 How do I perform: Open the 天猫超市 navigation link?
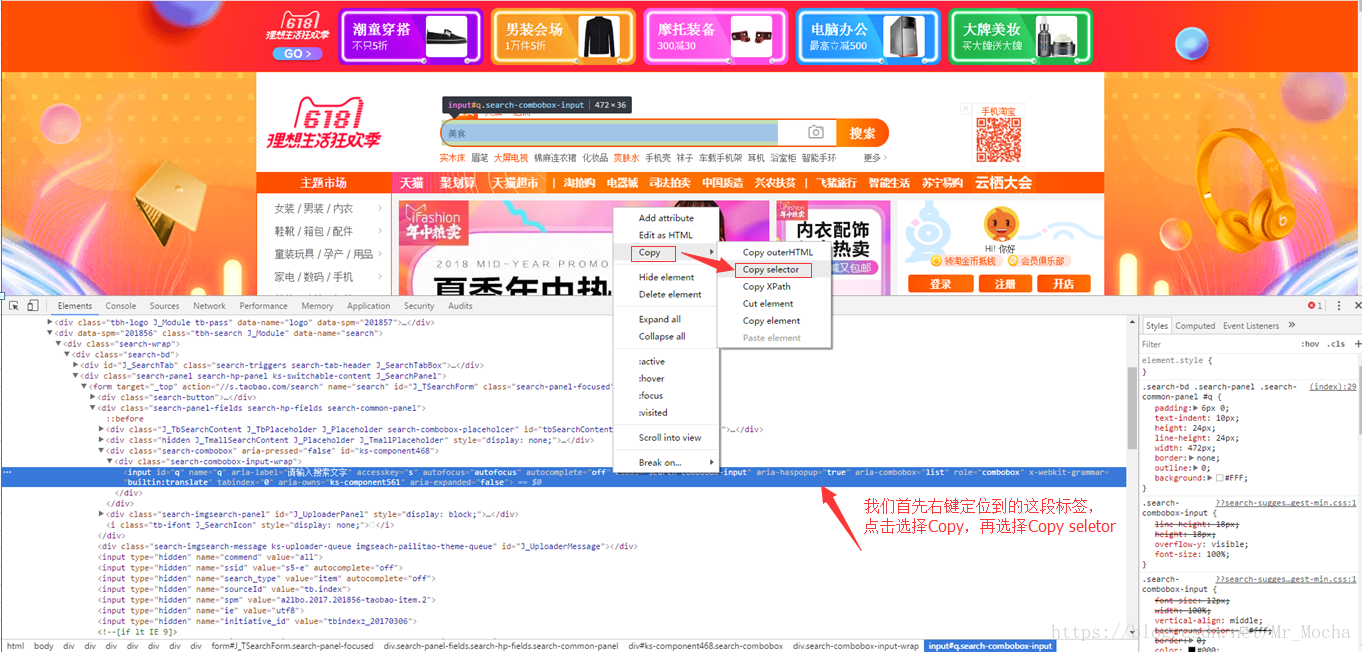pos(514,183)
